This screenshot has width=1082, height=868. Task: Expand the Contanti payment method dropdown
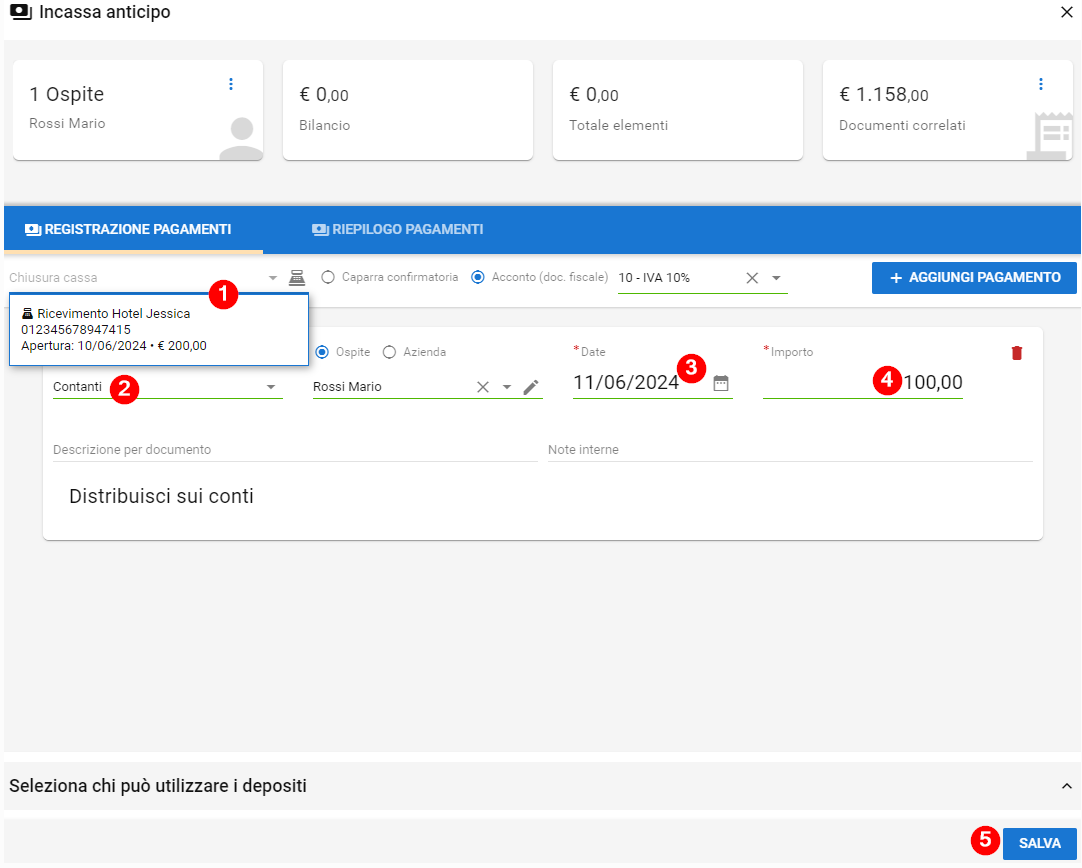coord(270,387)
